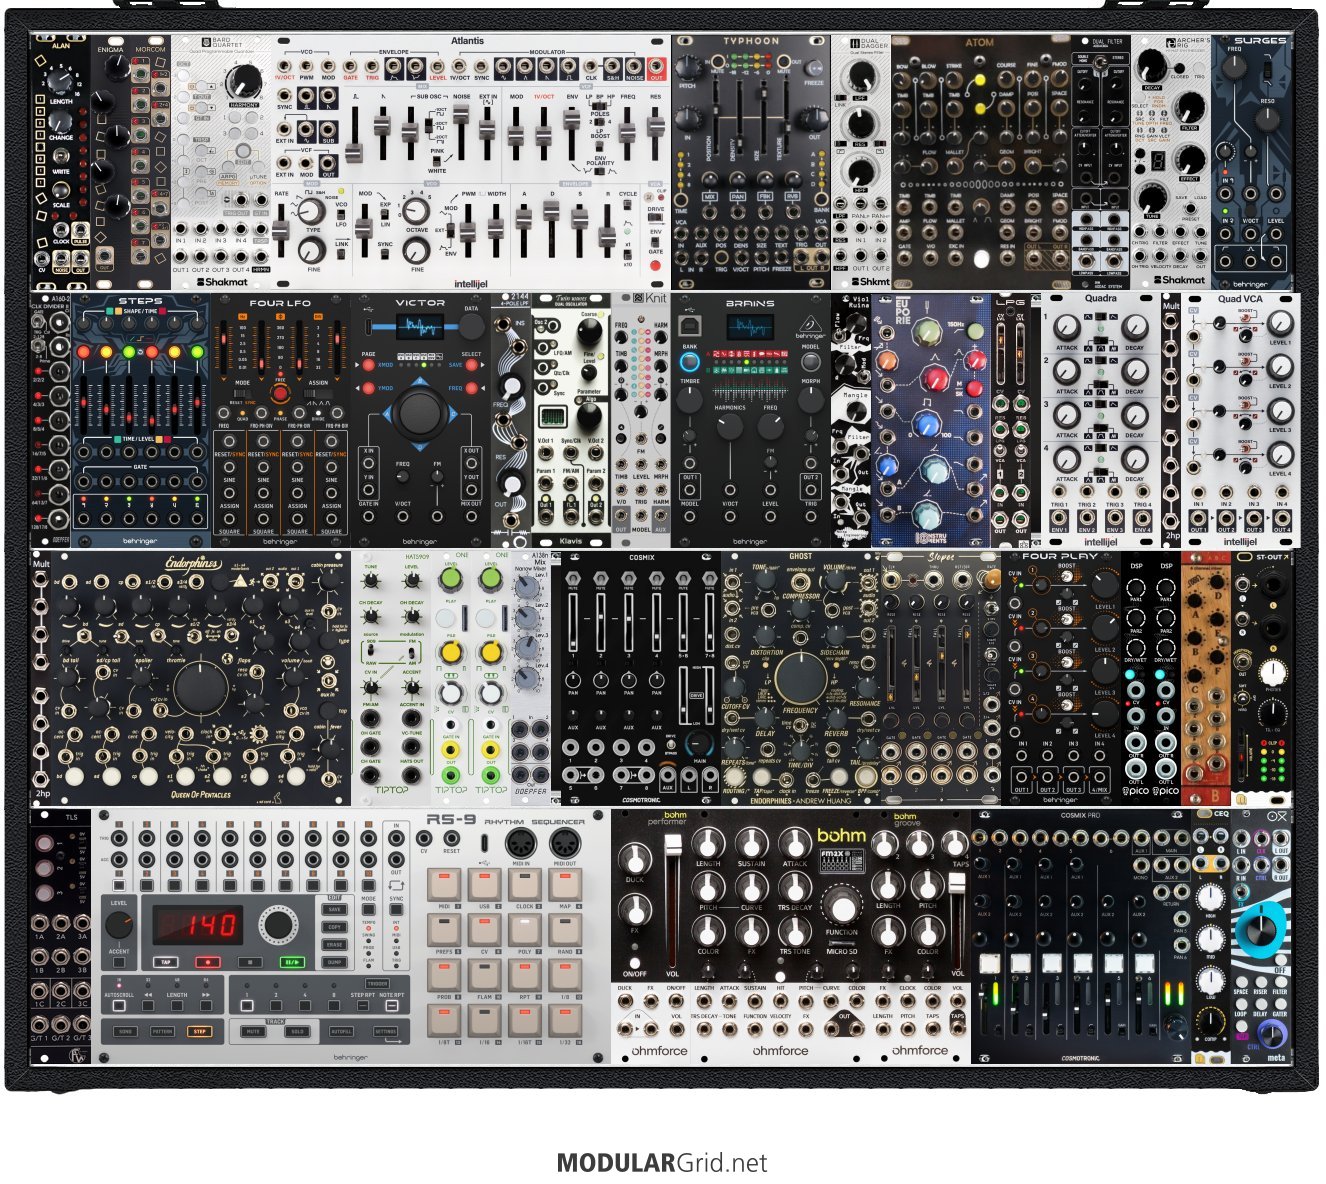Click the CEQ HIGH knob
1326x1184 pixels.
point(1210,897)
